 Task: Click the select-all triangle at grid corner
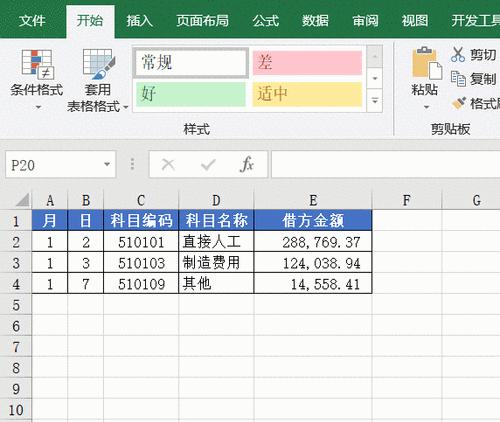[22, 200]
